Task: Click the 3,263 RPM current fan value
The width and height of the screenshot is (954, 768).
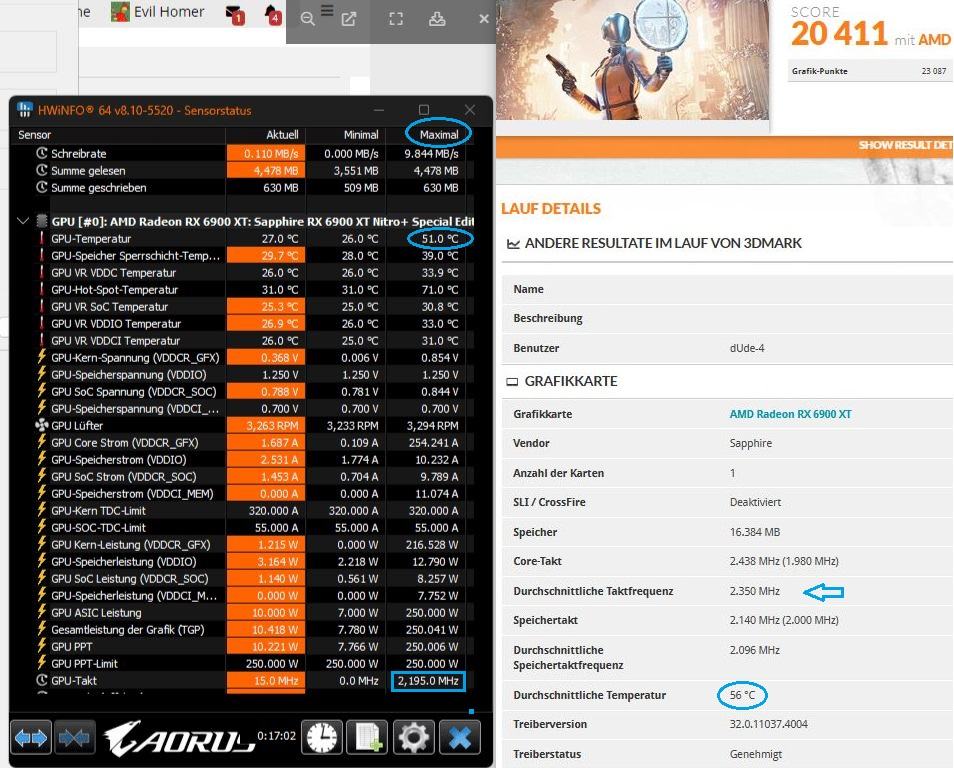Action: click(272, 425)
